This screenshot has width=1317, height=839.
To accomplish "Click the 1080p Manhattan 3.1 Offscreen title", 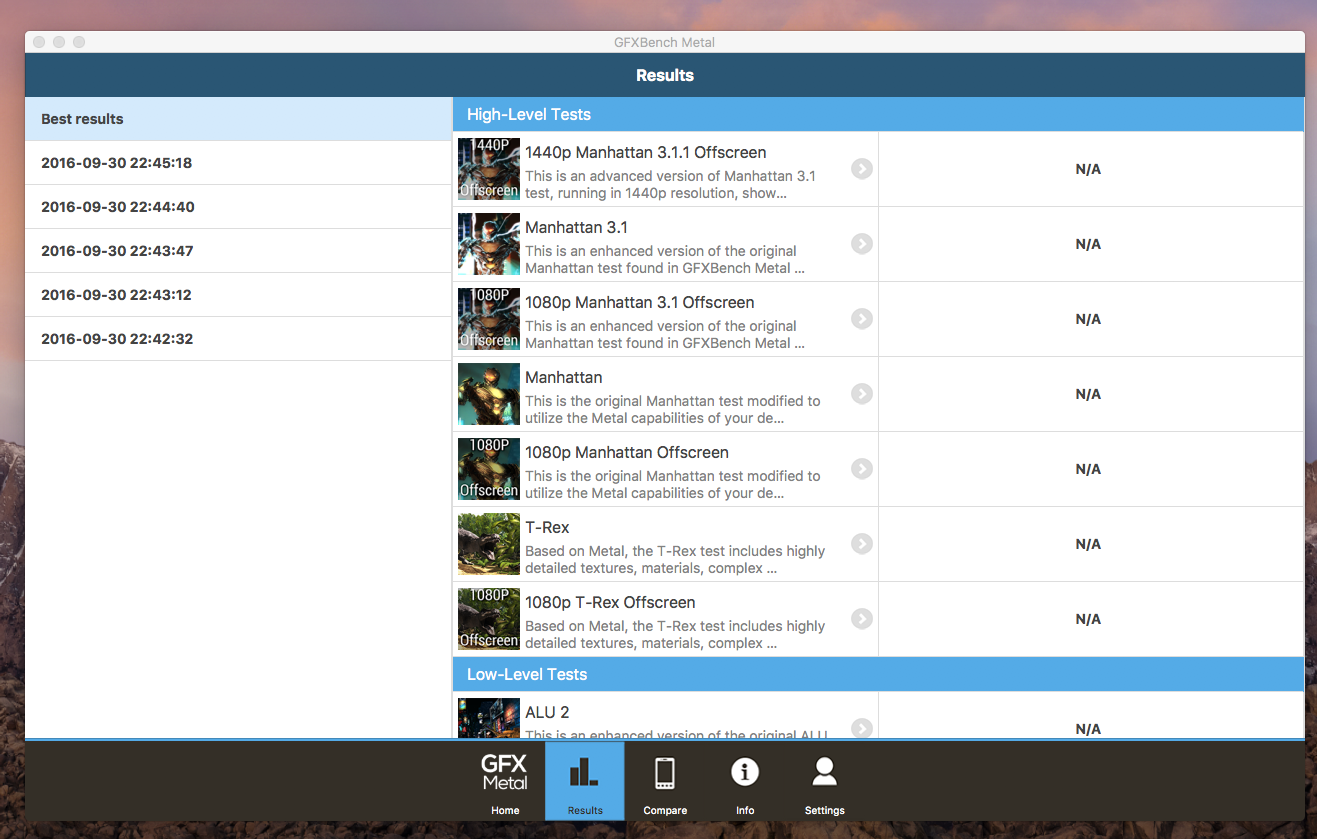I will 640,303.
